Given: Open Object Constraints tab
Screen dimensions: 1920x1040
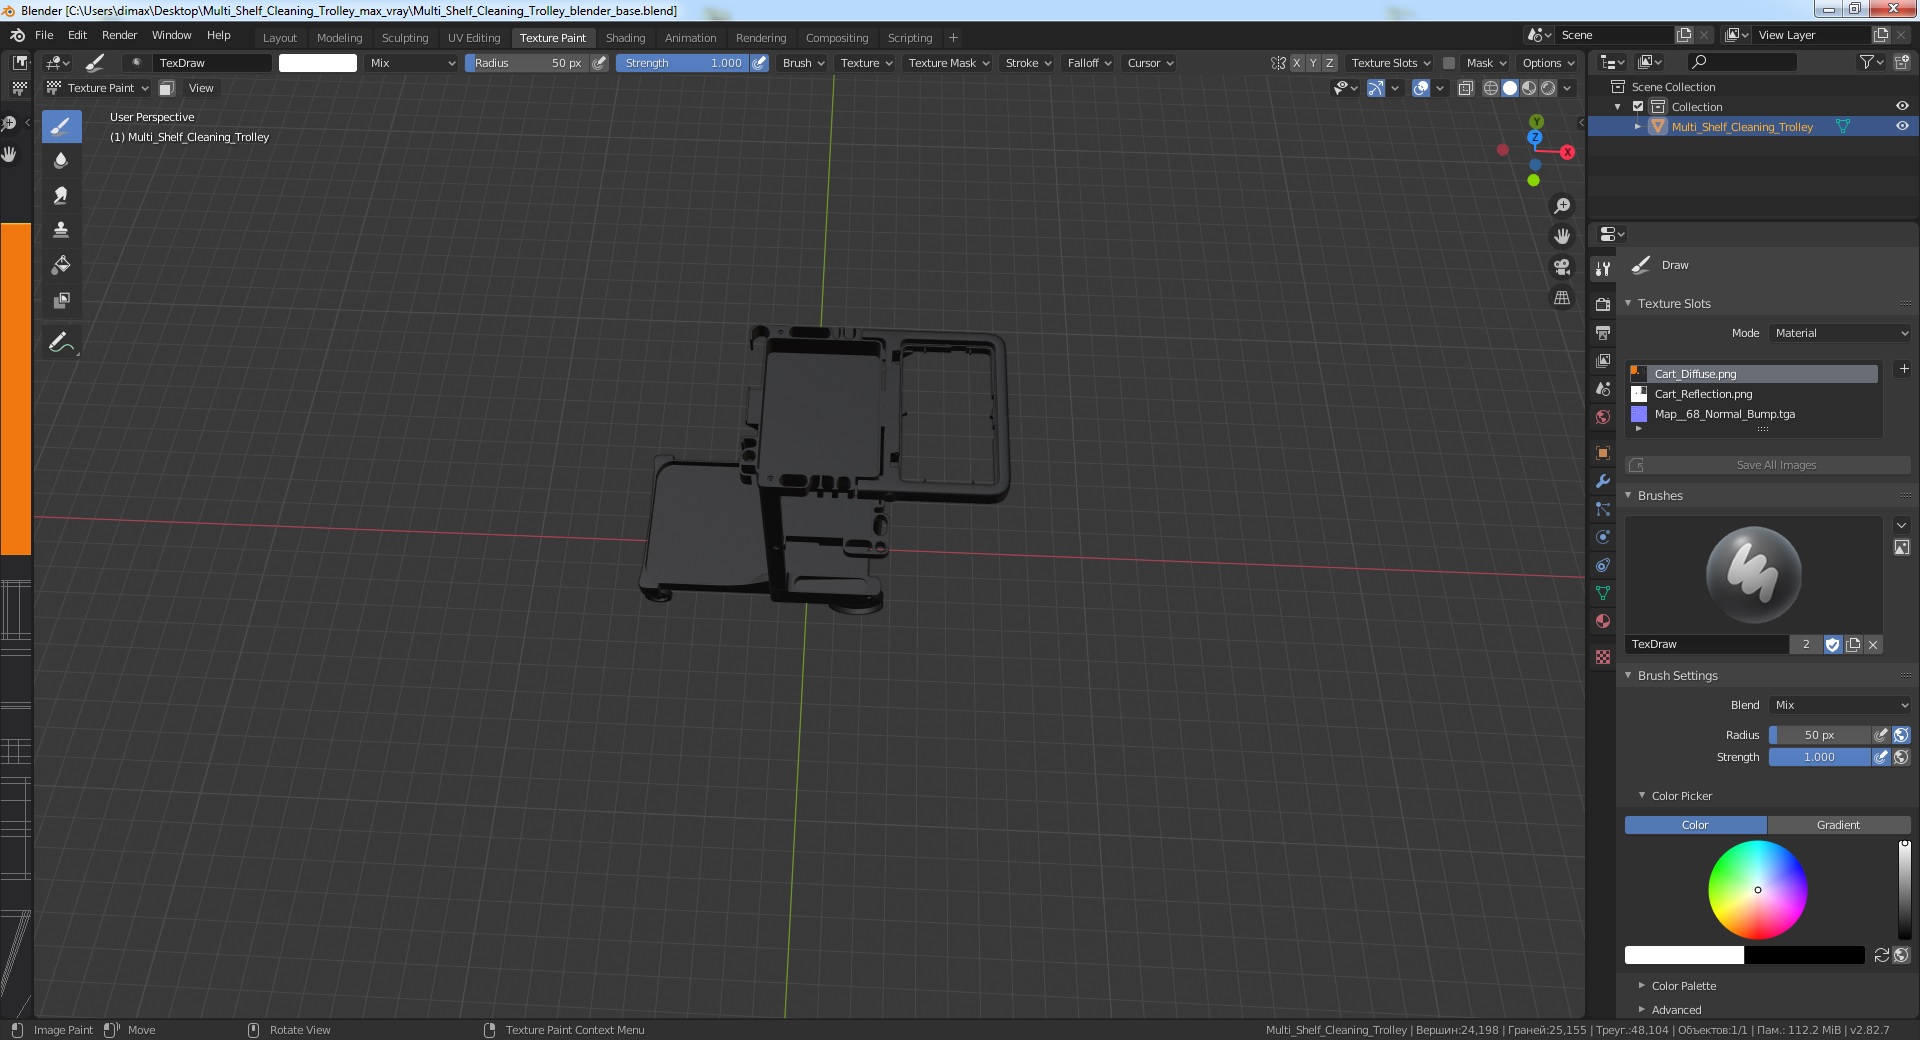Looking at the screenshot, I should (1603, 565).
